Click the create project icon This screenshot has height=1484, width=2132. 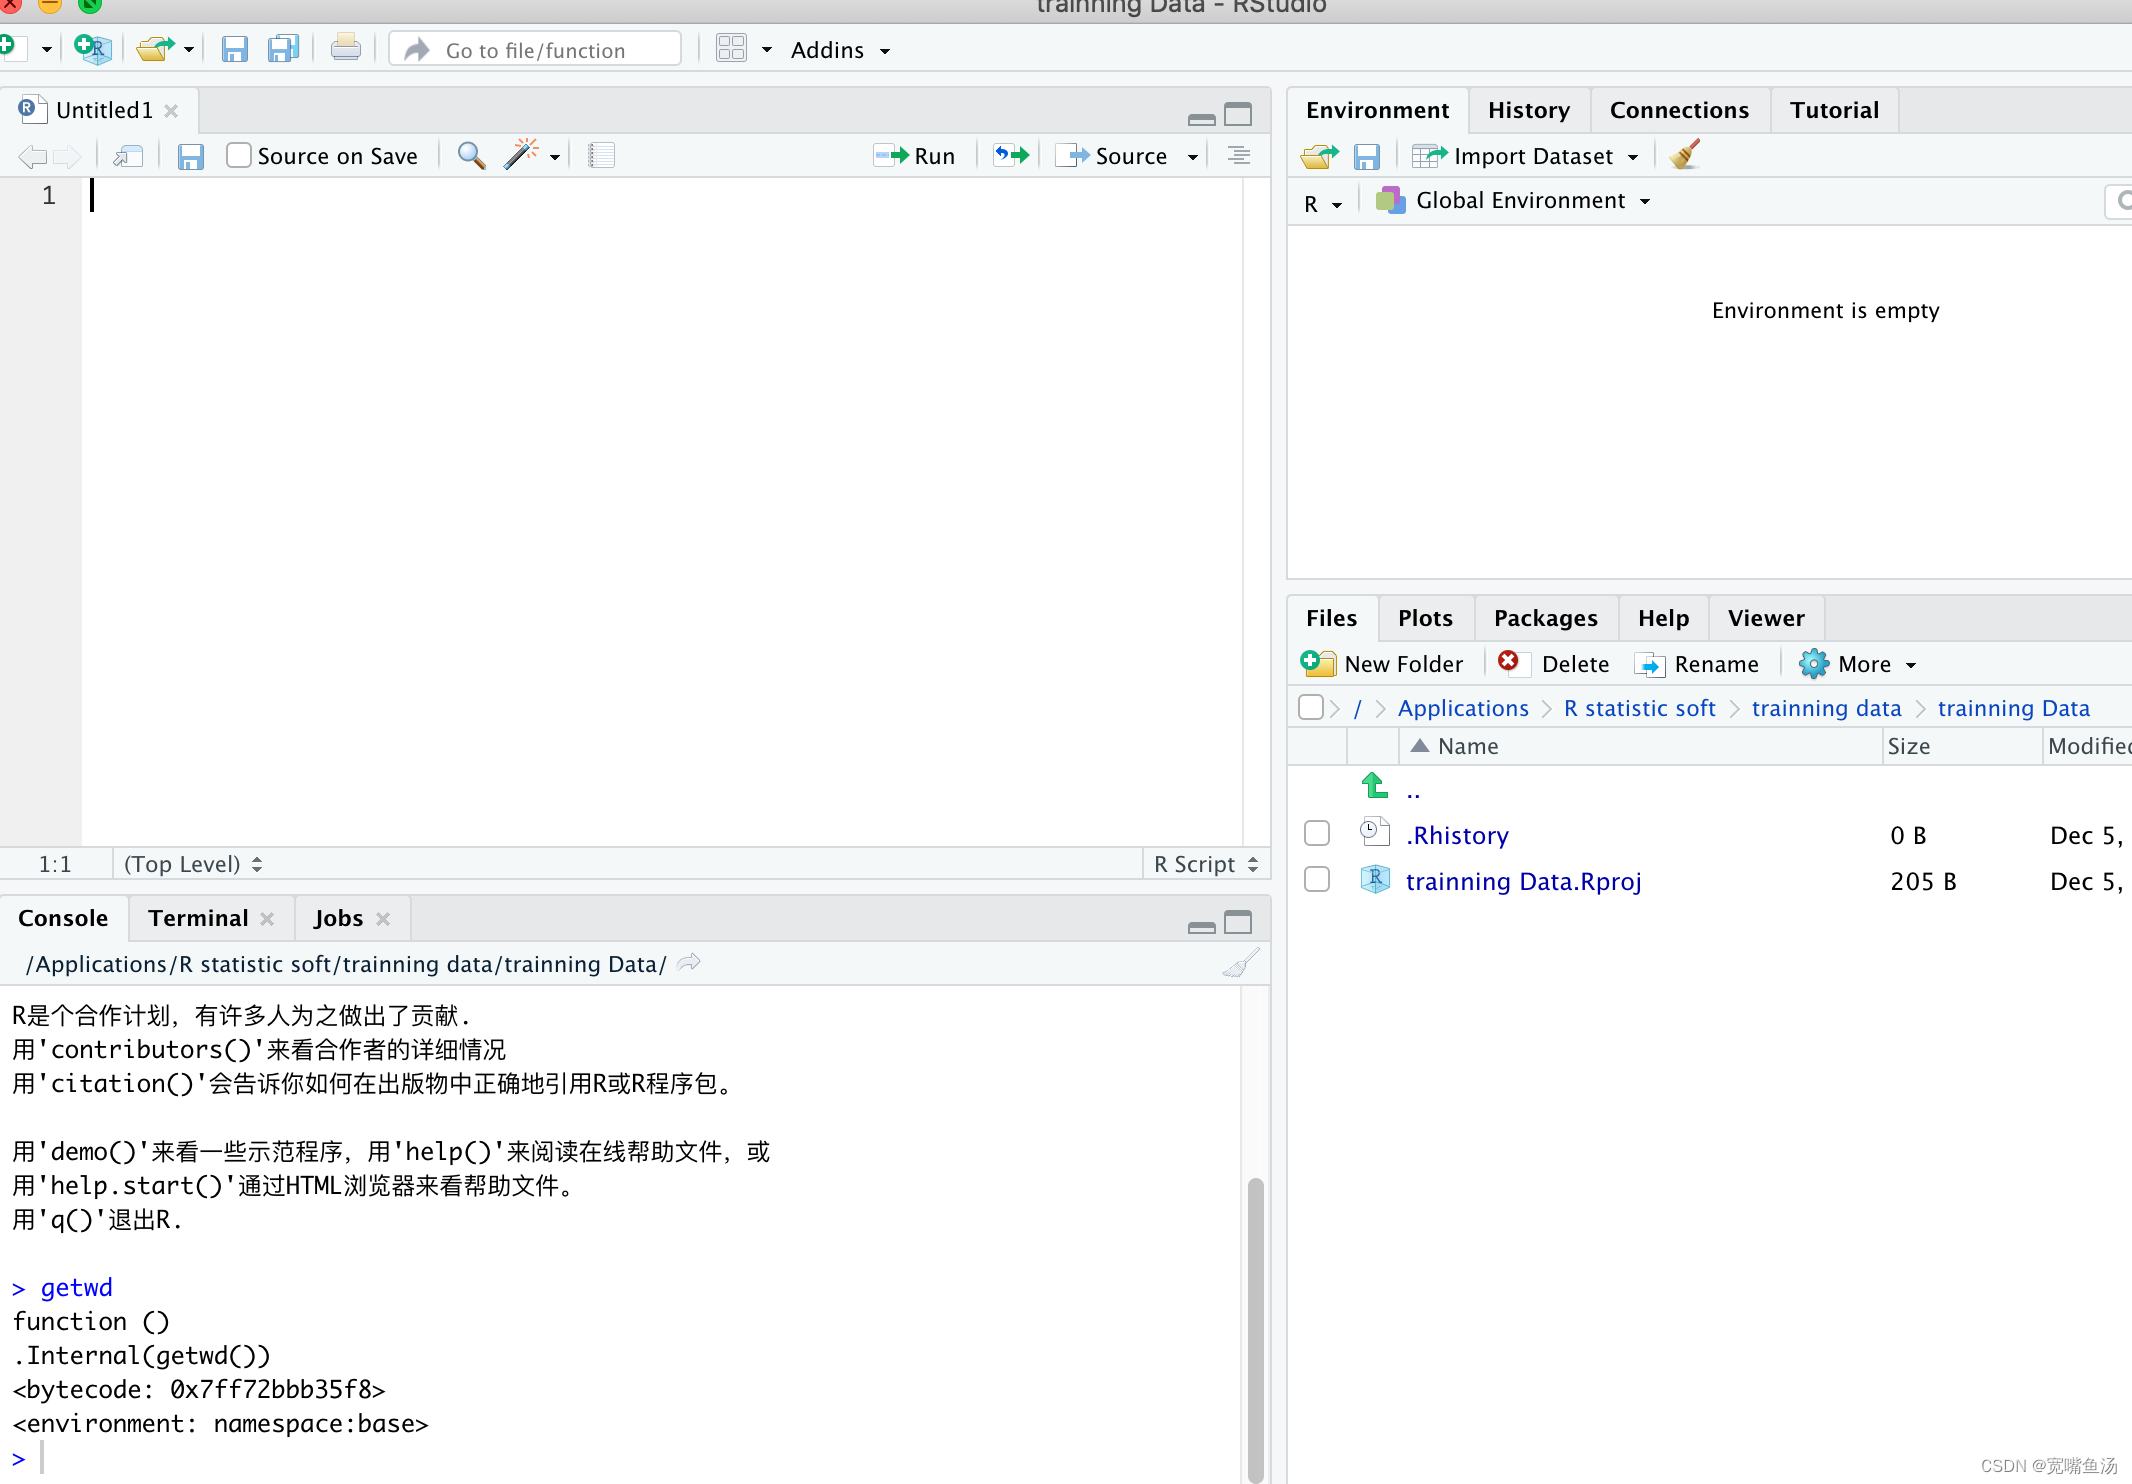93,49
